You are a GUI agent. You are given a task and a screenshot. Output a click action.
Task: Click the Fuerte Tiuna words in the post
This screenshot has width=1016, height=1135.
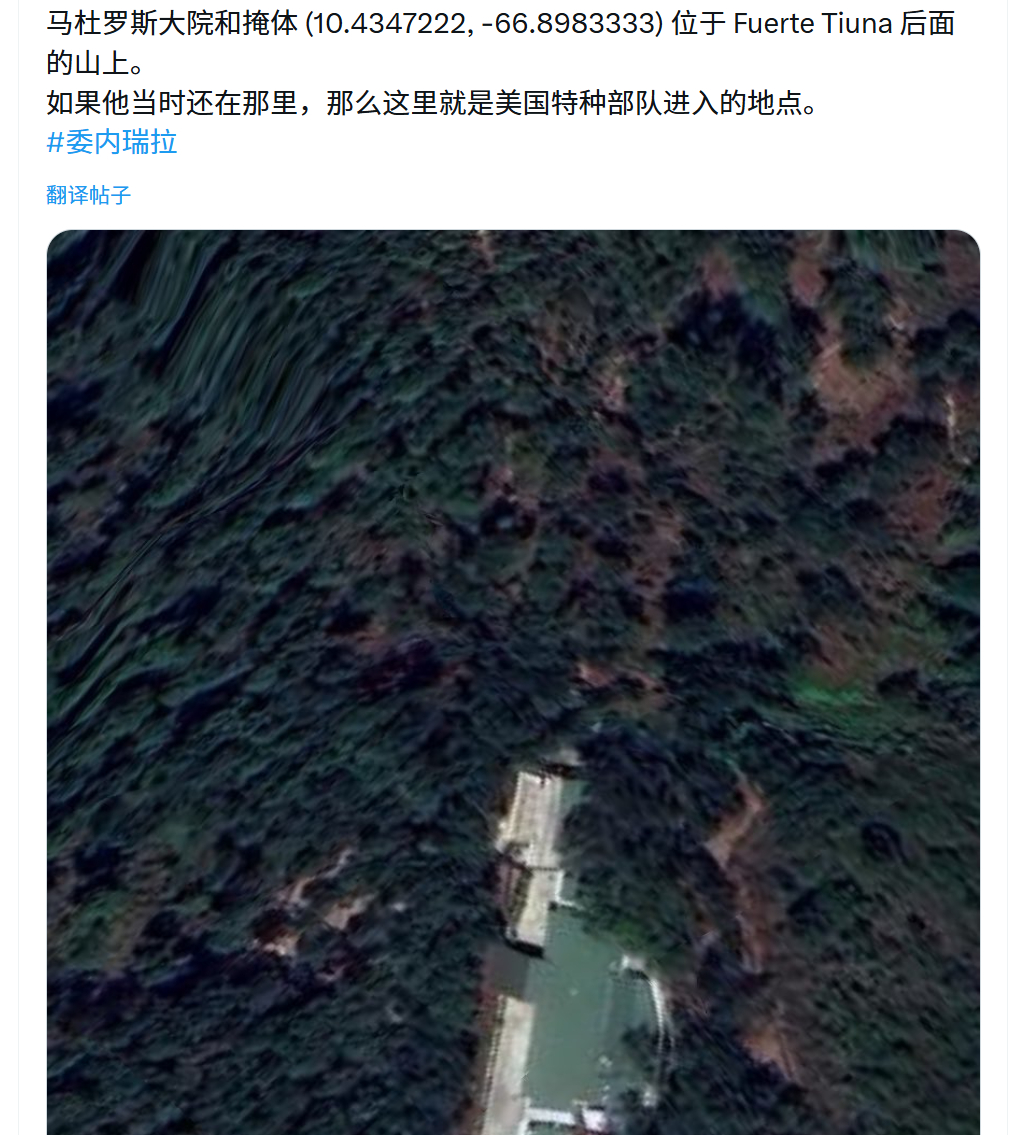[813, 24]
